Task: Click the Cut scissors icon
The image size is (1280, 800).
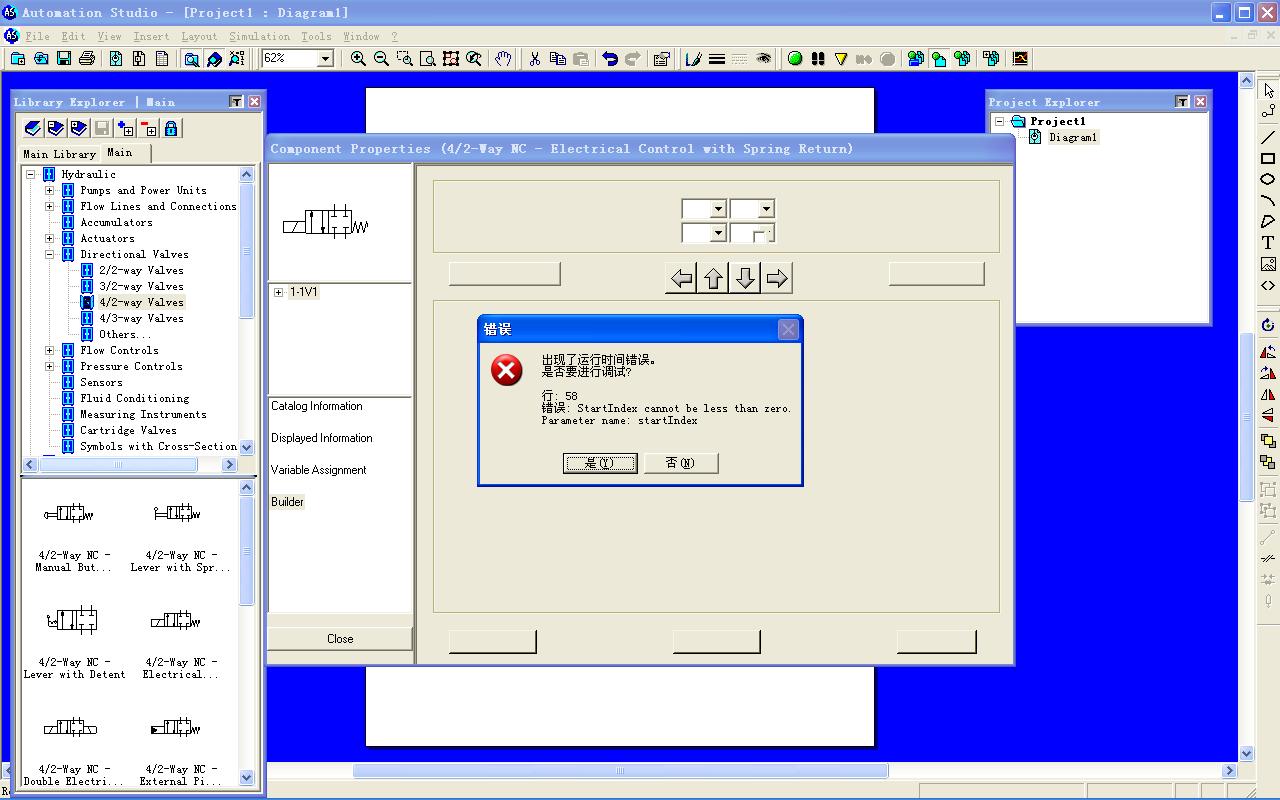Action: 535,59
